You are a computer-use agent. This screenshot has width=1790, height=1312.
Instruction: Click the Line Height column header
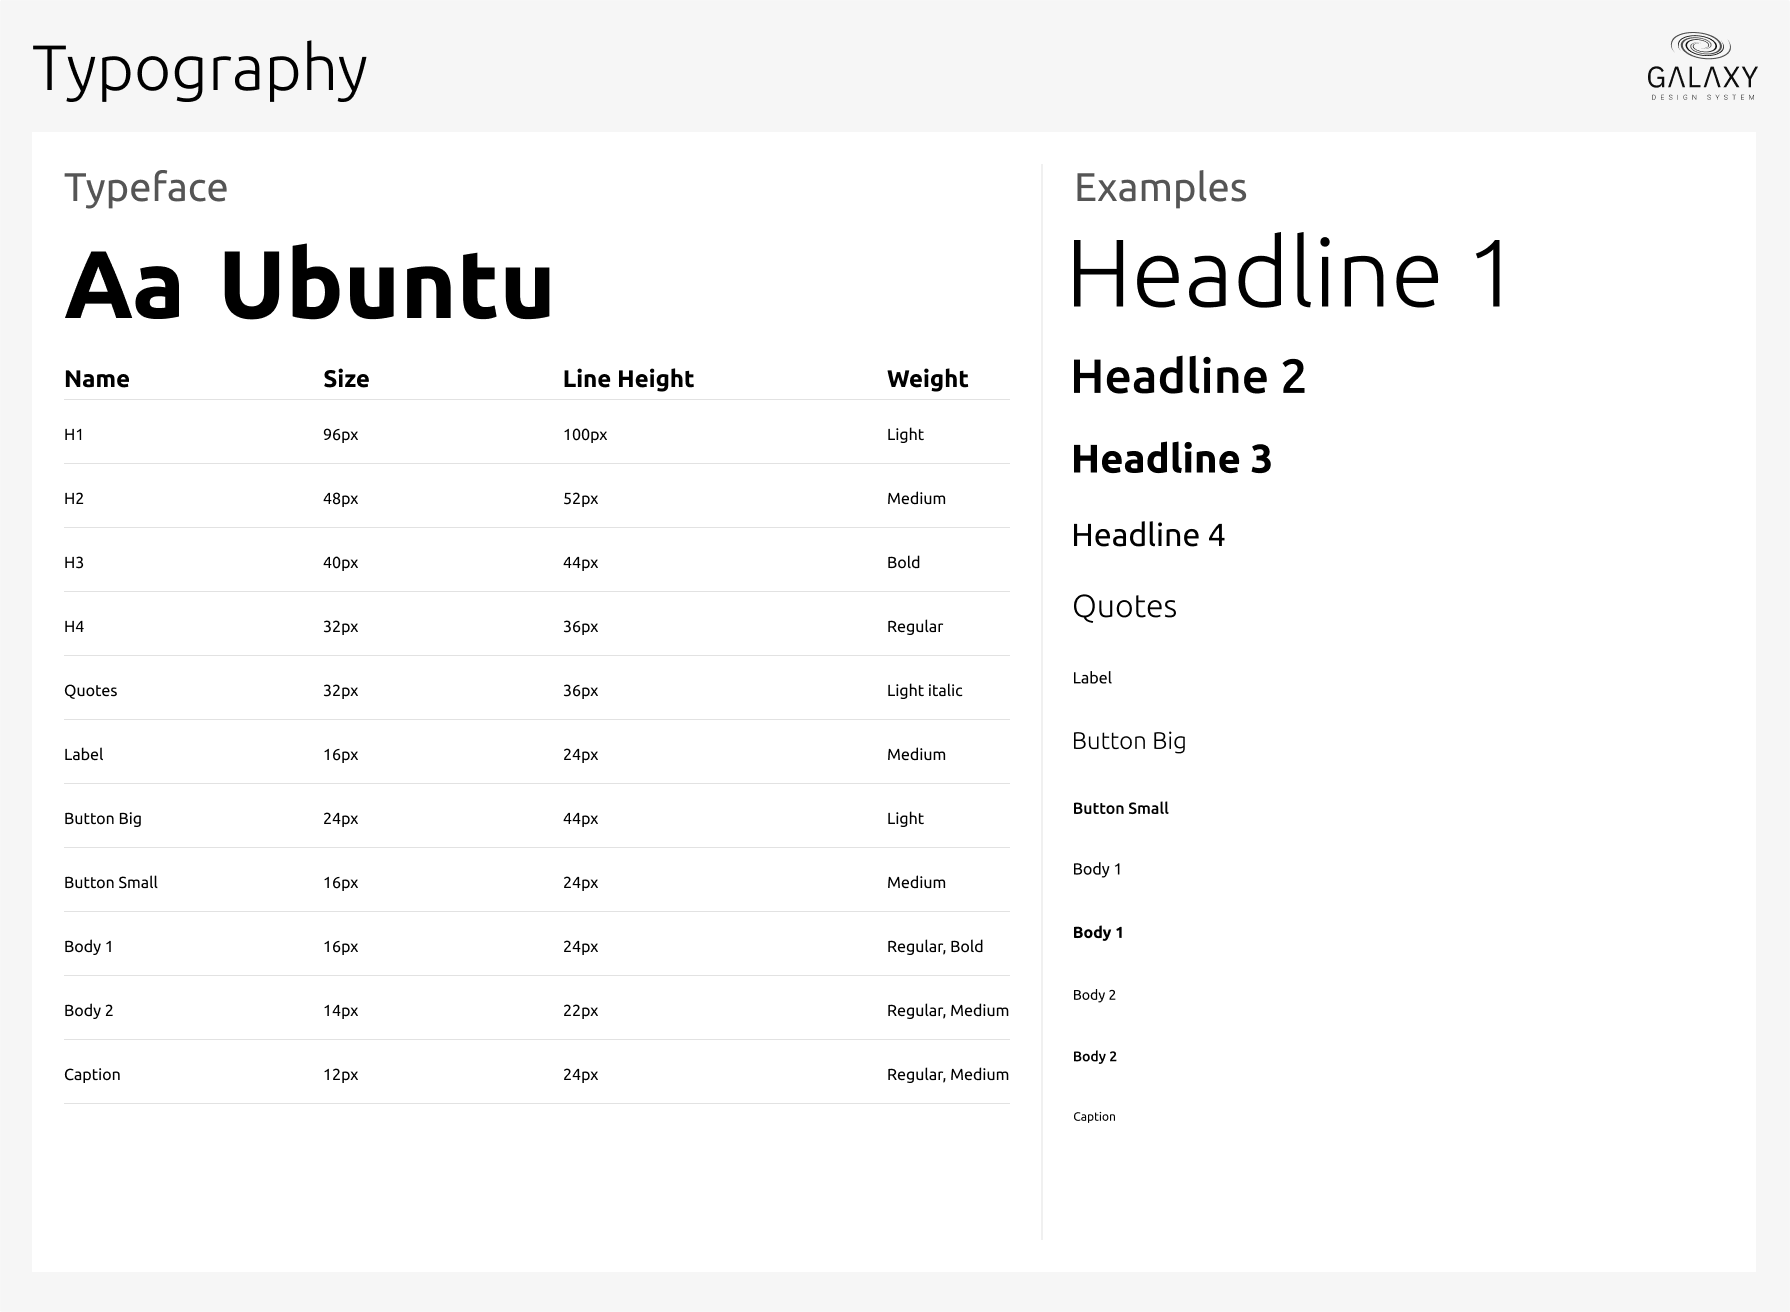click(628, 379)
